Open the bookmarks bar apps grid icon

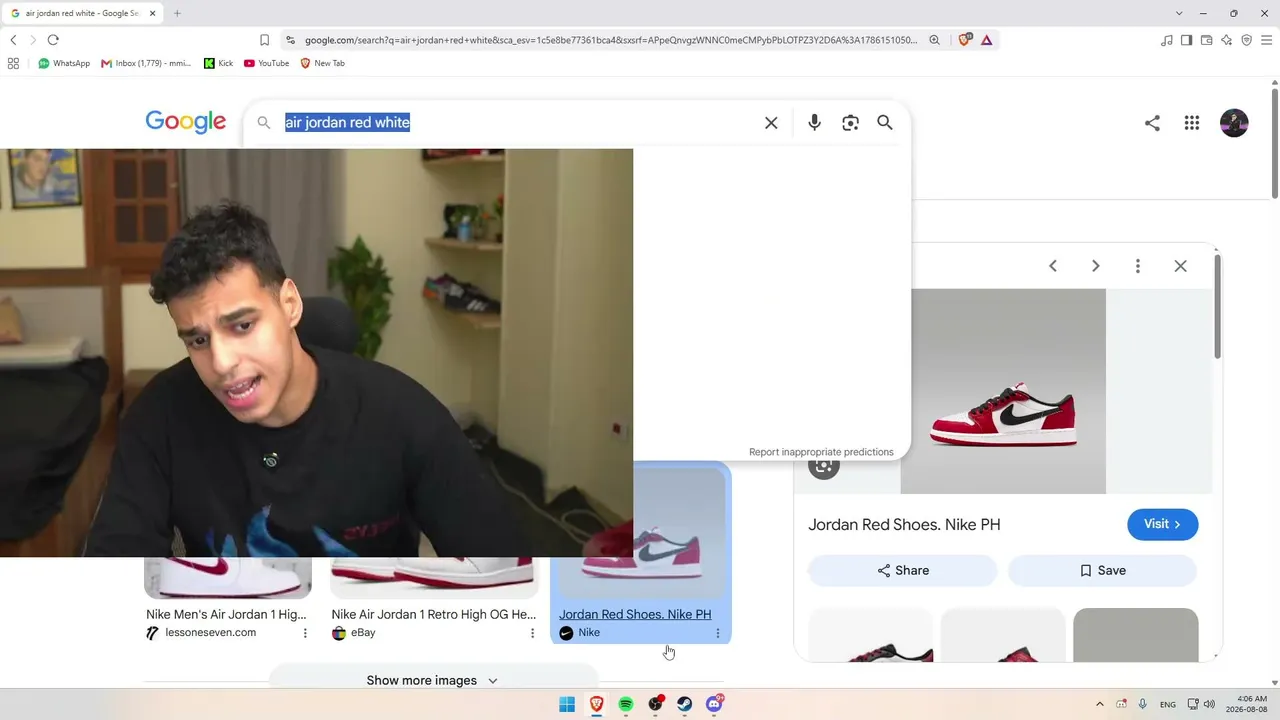(x=13, y=63)
